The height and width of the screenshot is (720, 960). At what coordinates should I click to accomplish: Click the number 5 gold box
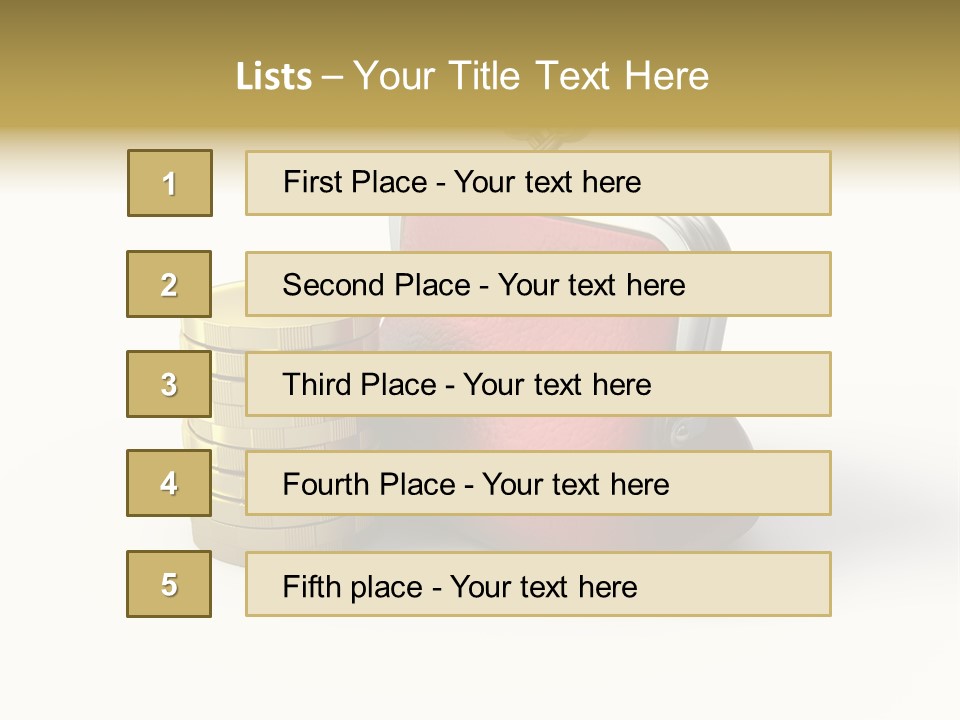169,584
